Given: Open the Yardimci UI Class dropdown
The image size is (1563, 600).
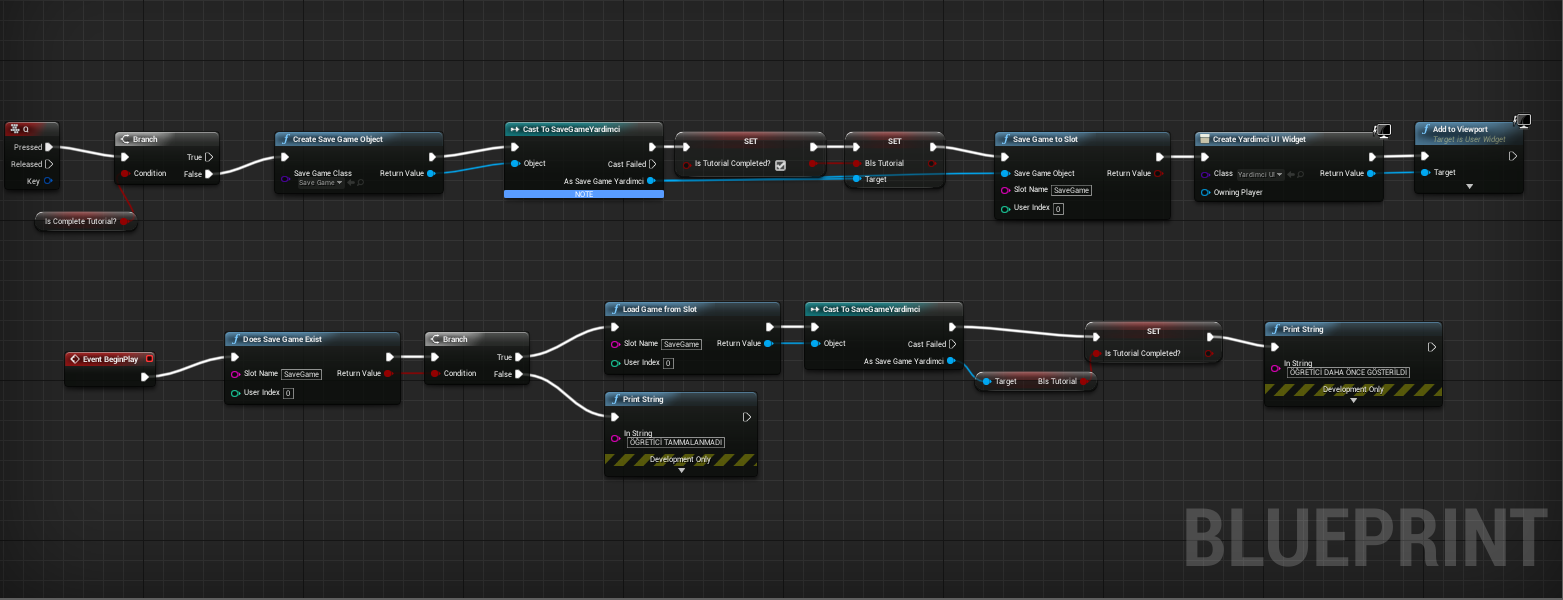Looking at the screenshot, I should pos(1259,174).
